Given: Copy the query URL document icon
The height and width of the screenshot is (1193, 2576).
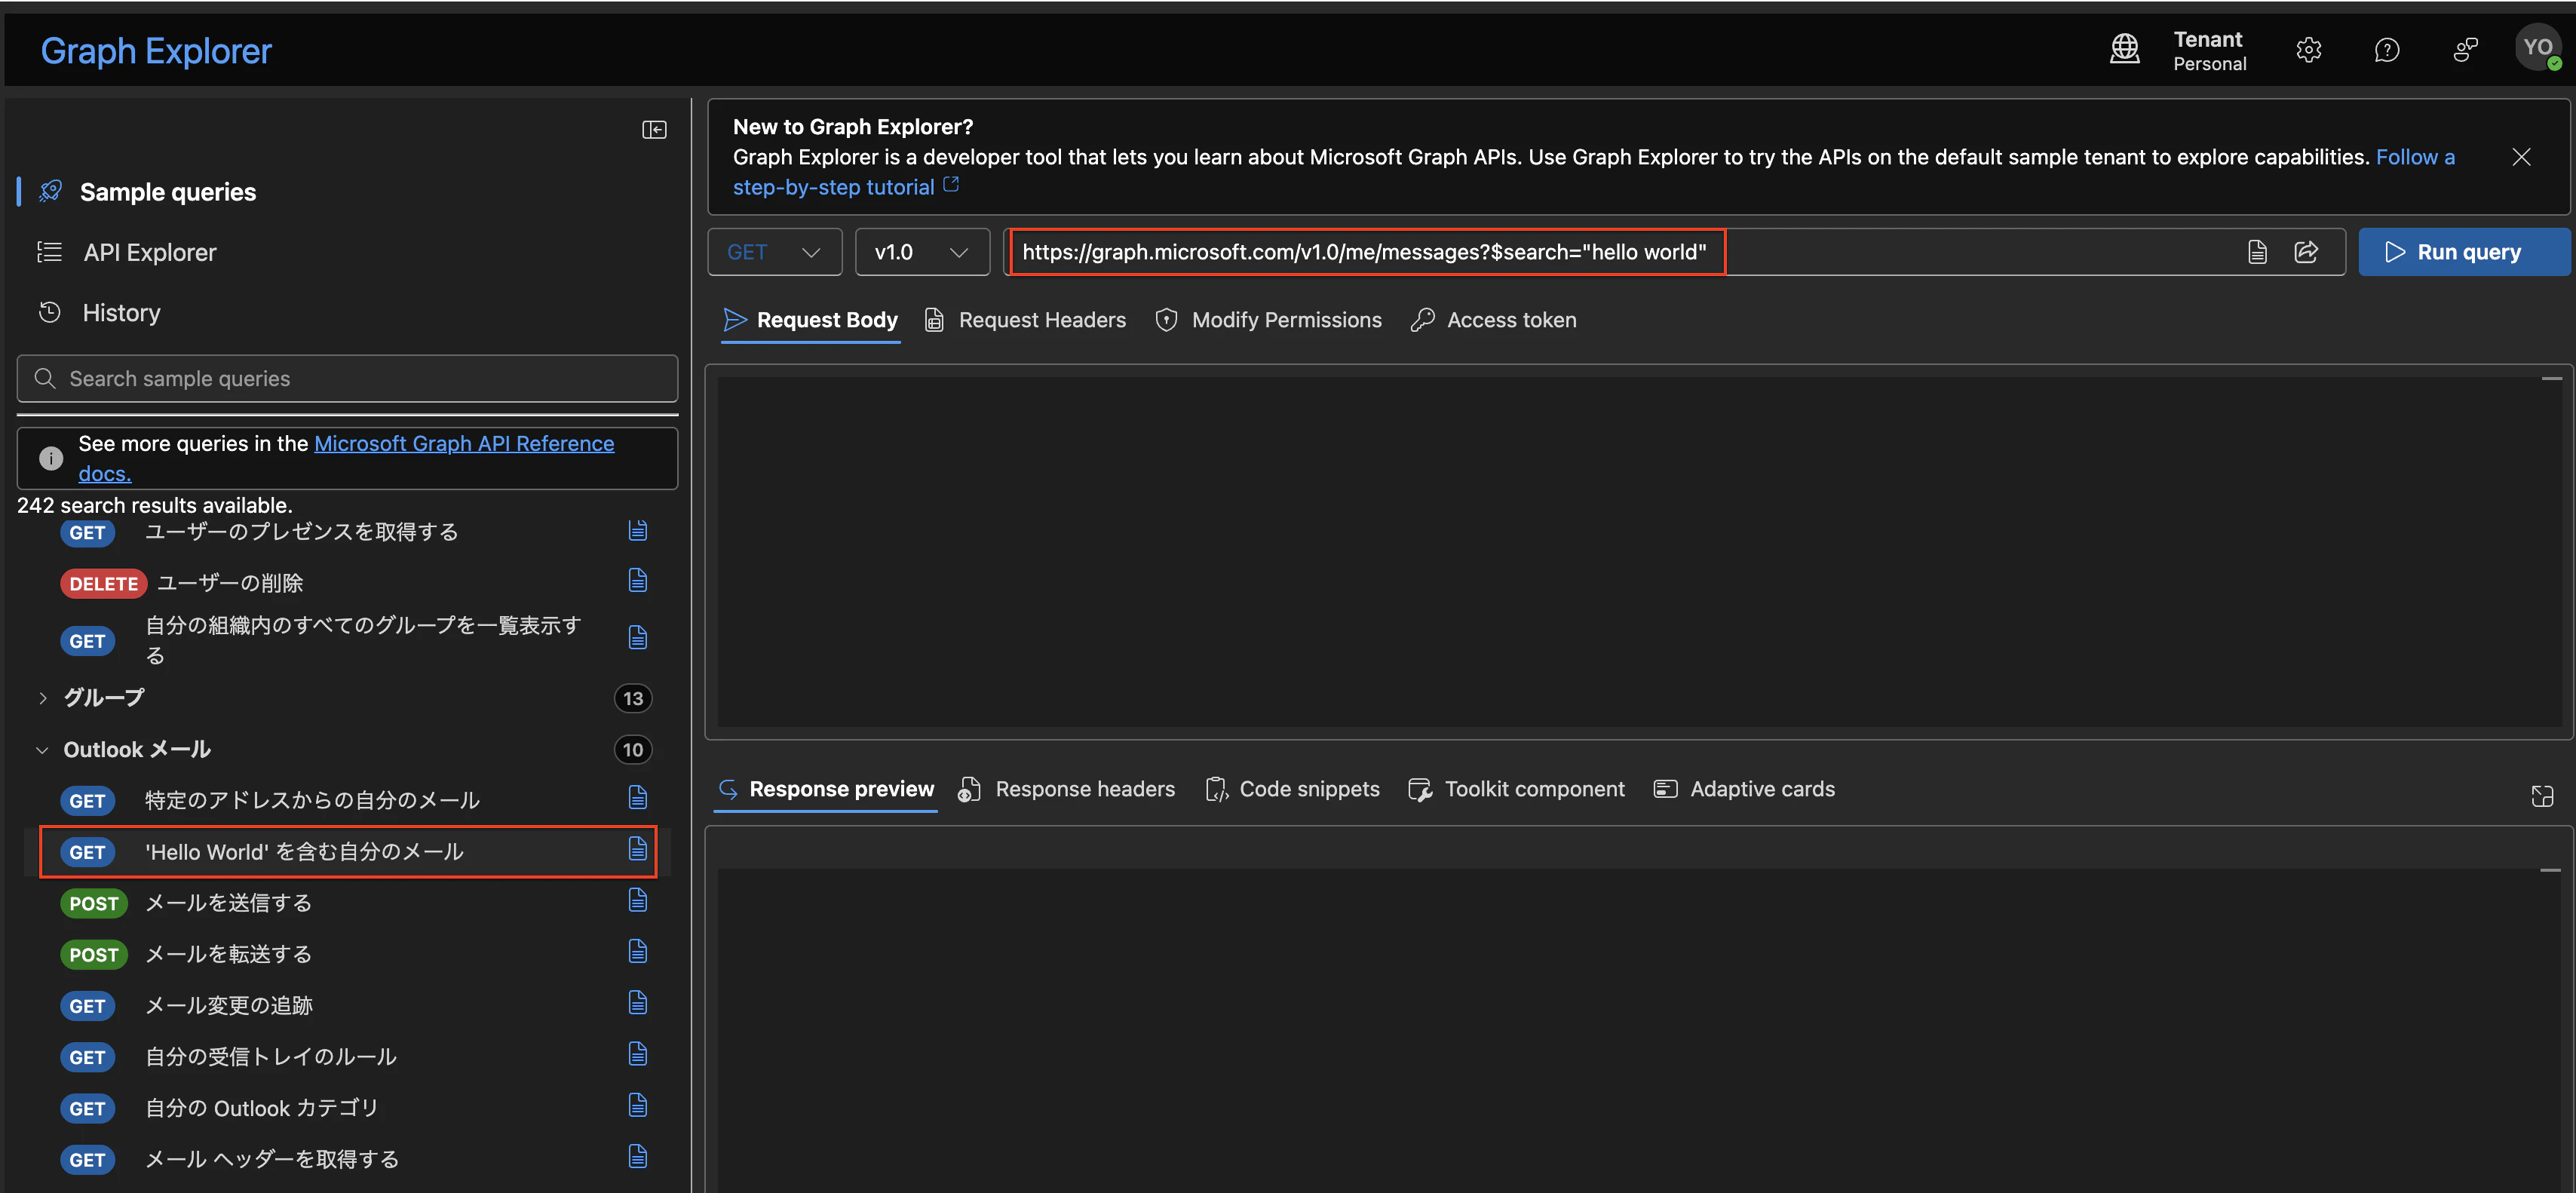Looking at the screenshot, I should [2257, 252].
